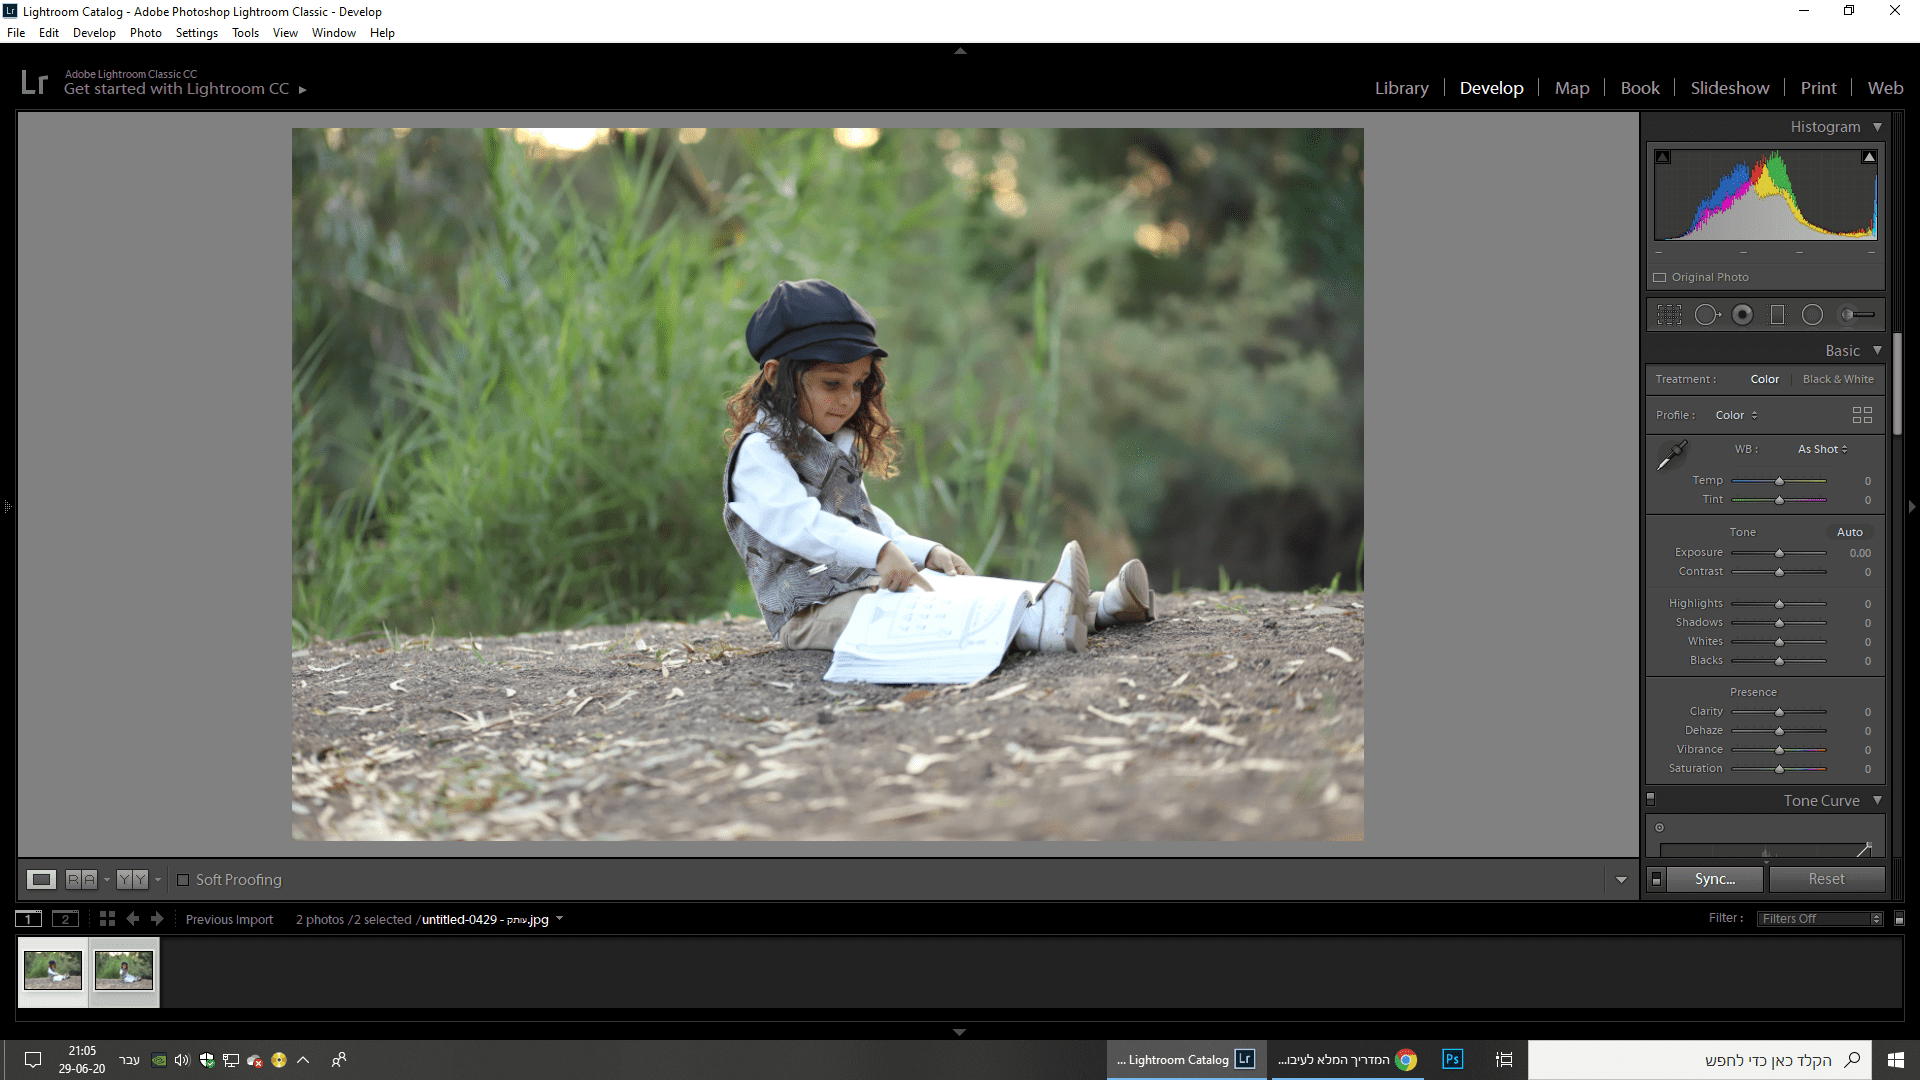Open the Photo menu
This screenshot has width=1920, height=1080.
click(x=145, y=33)
